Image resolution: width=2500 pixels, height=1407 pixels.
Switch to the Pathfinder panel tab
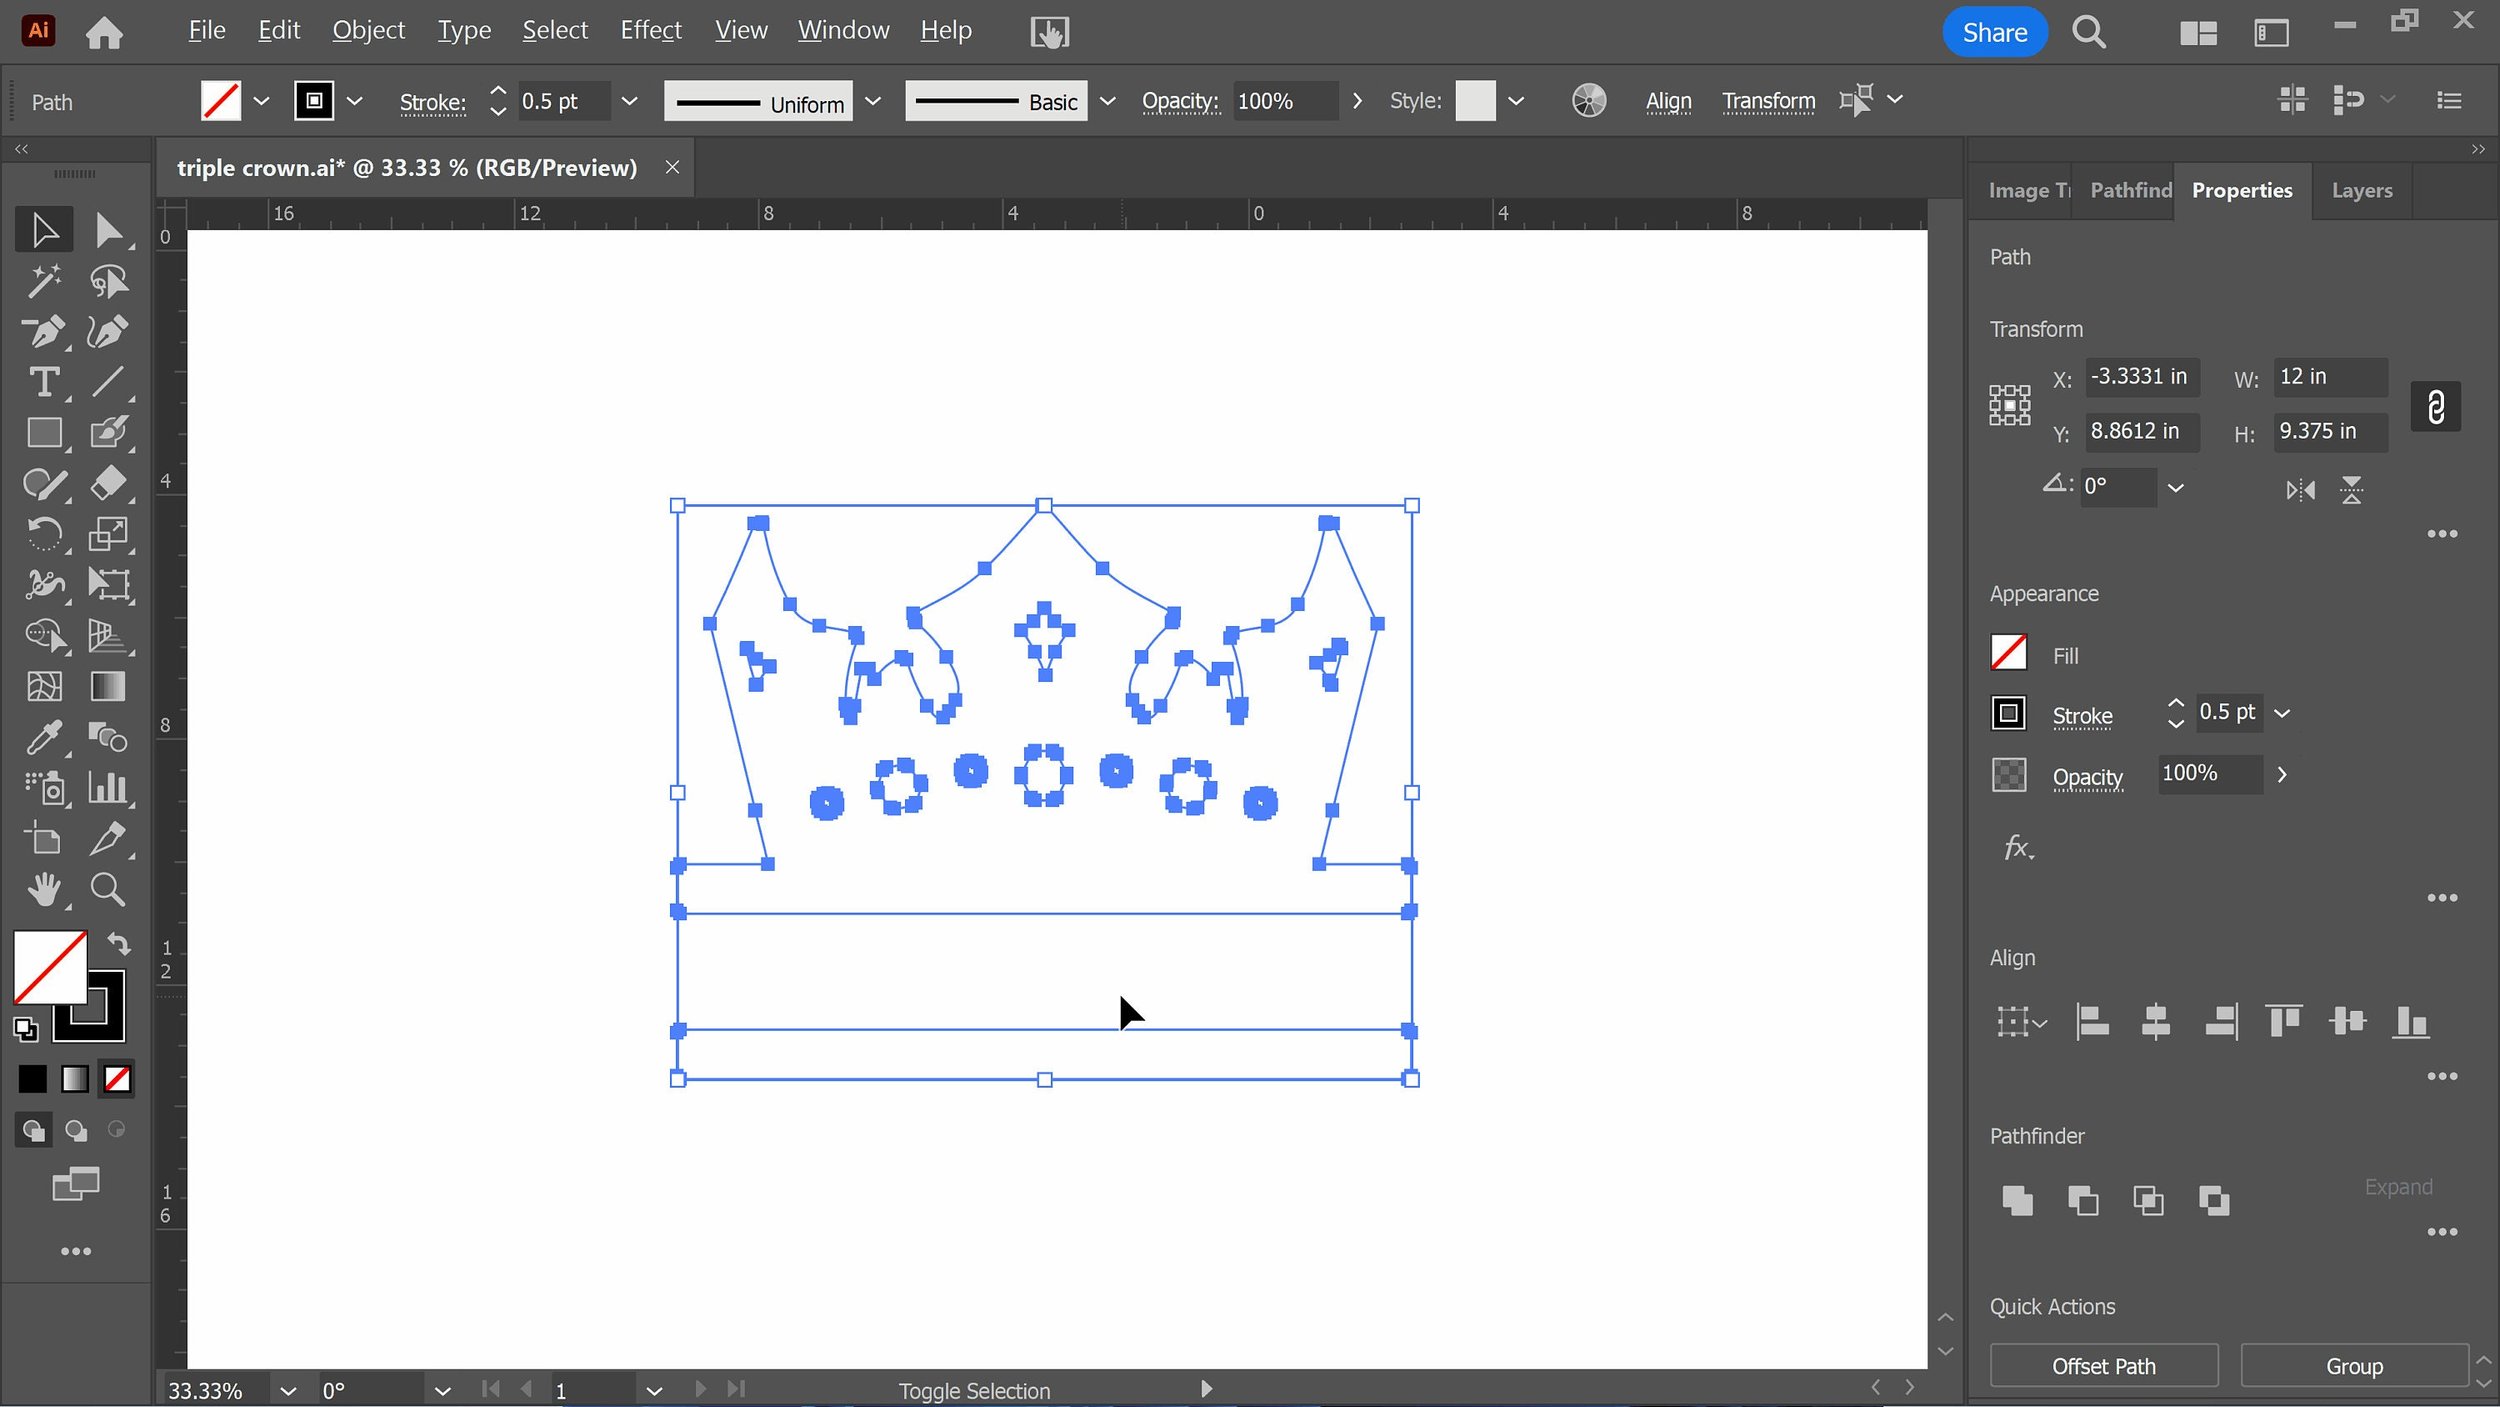2130,190
